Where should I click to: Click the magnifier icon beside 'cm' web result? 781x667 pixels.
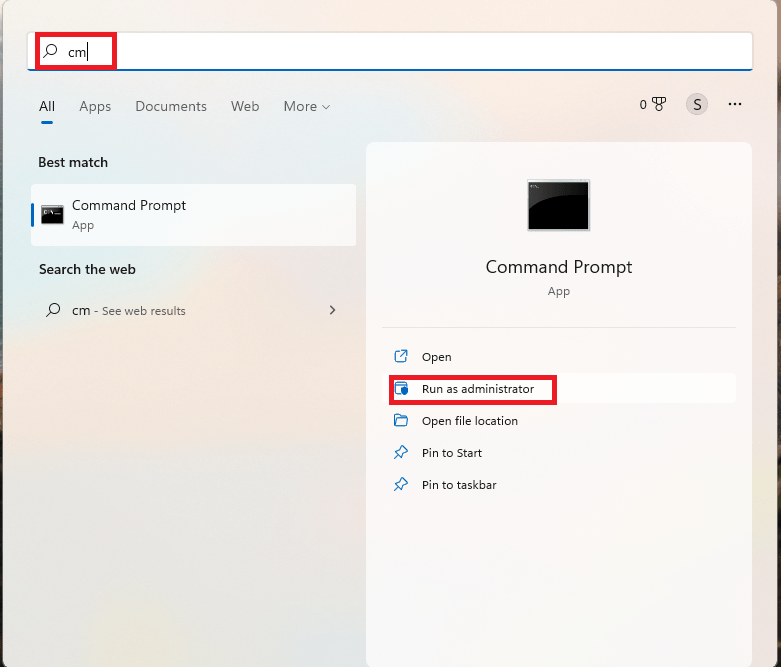coord(53,310)
